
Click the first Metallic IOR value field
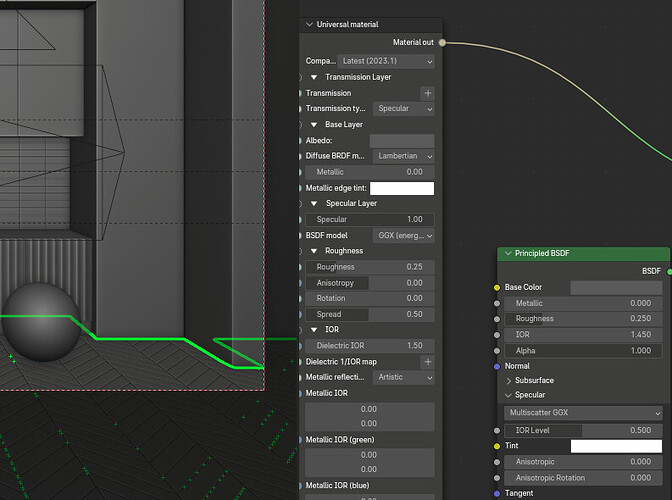click(369, 409)
